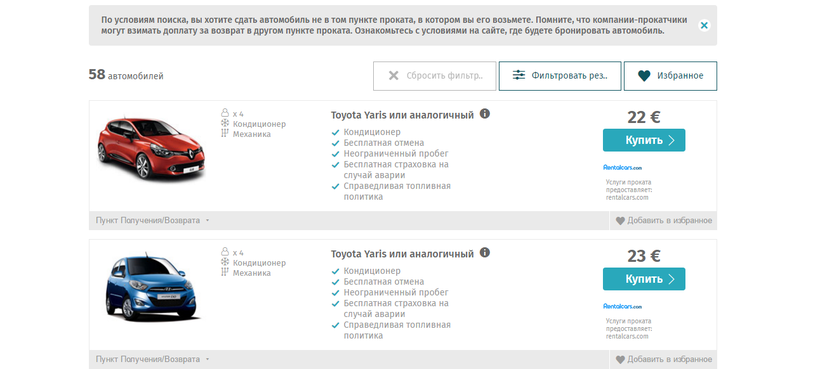820x369 pixels.
Task: Click manual gearbox icon on 23 € car
Action: coord(225,272)
